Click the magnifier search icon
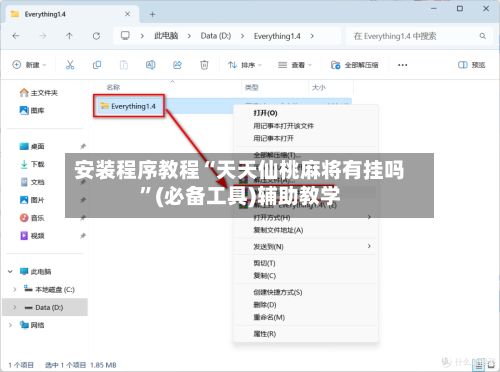Screen dimensions: 500x372 pos(482,36)
